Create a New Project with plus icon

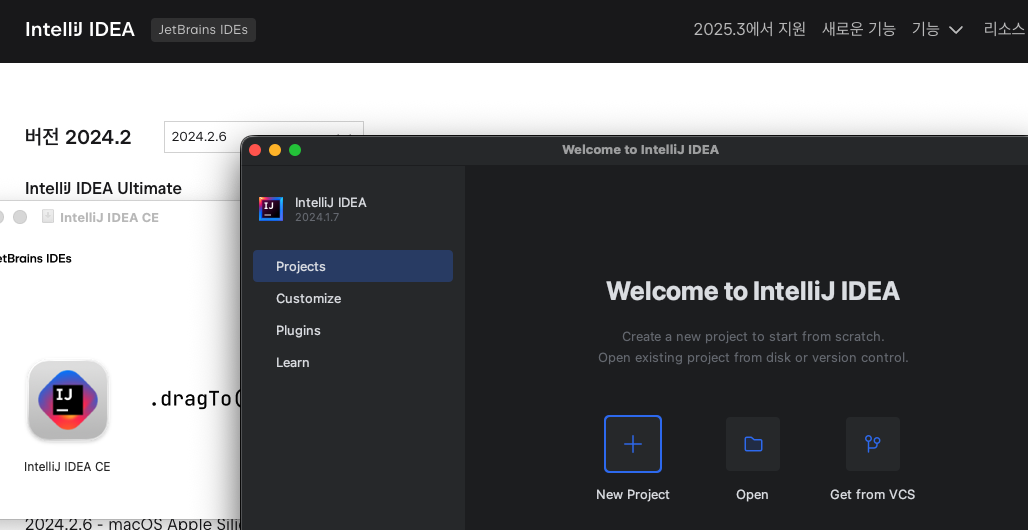click(x=633, y=444)
